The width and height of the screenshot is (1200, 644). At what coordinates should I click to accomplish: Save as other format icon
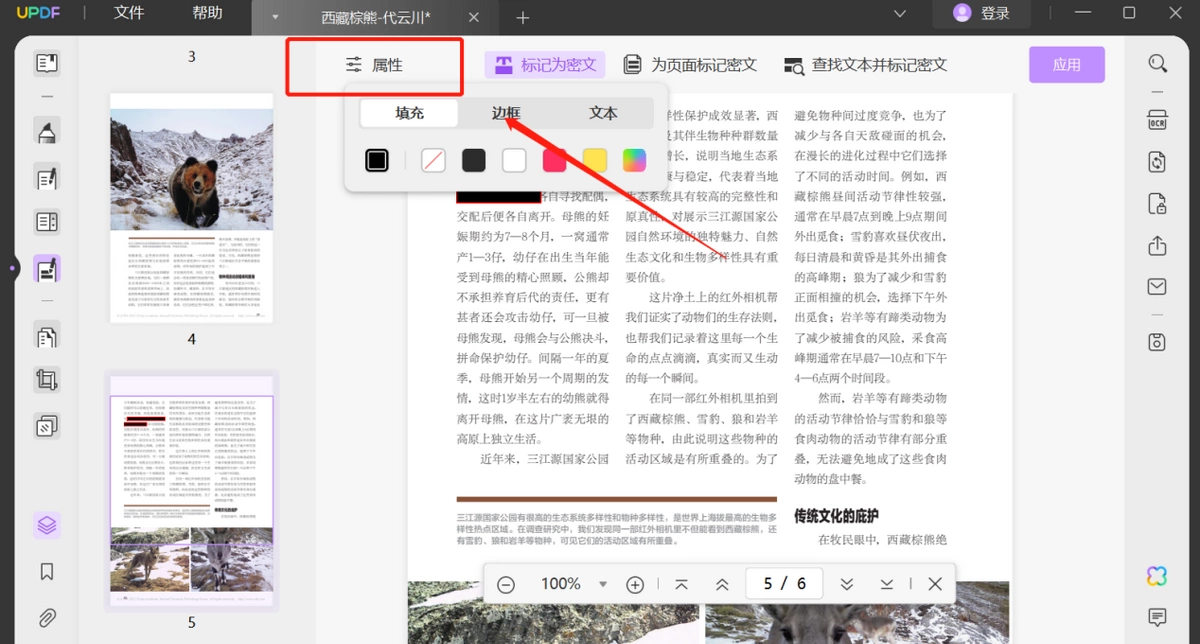(x=1158, y=341)
